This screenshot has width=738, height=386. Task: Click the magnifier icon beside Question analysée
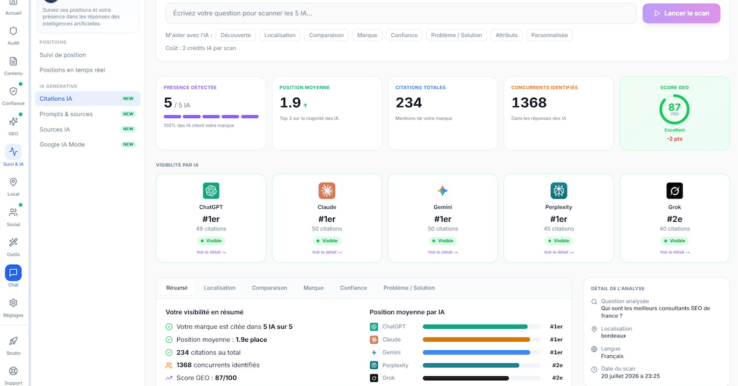[594, 302]
